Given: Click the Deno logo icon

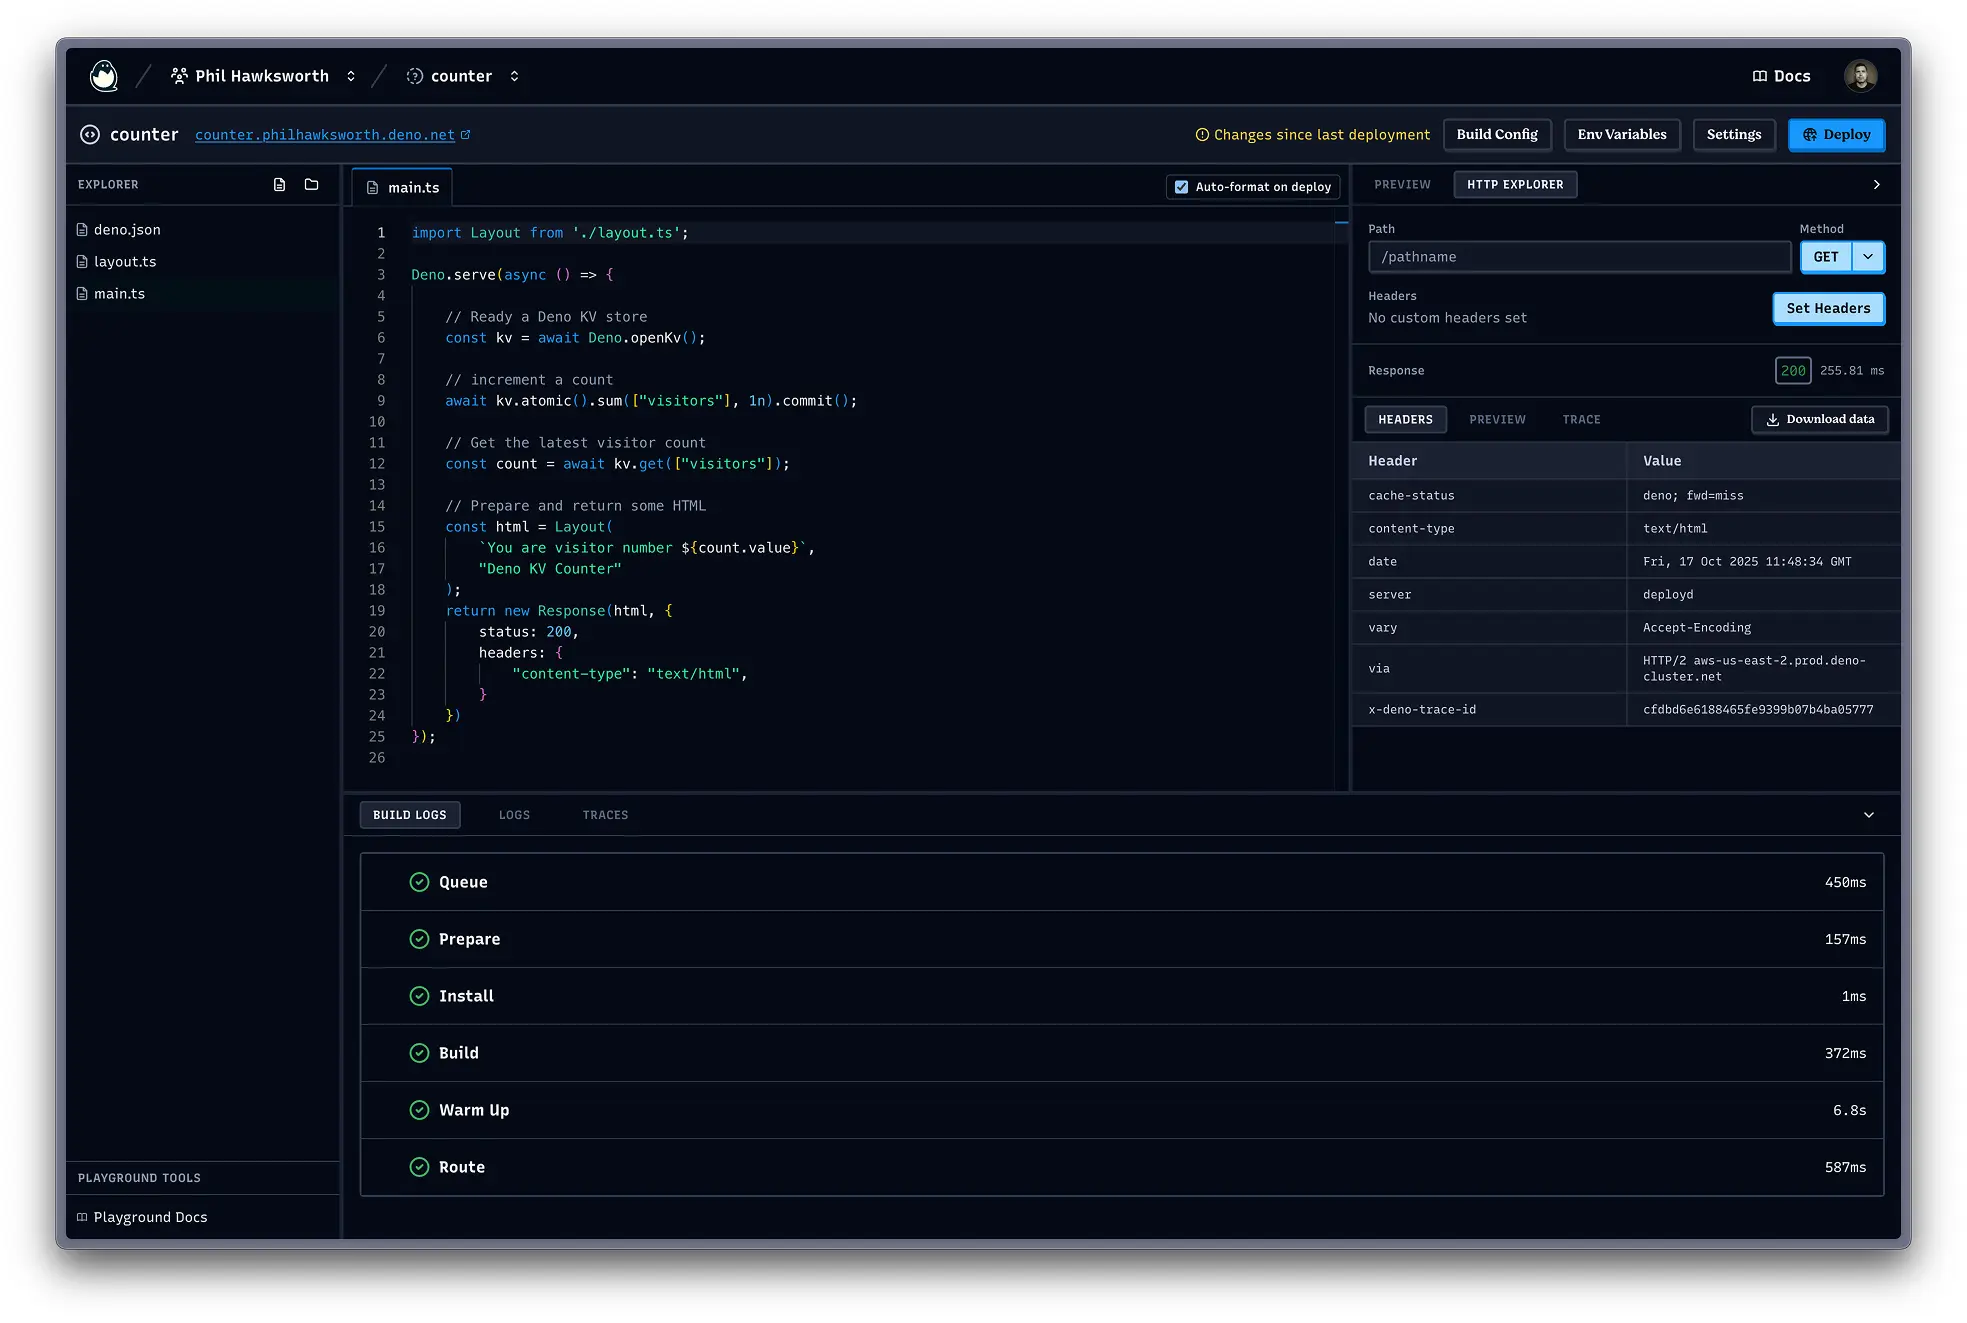Looking at the screenshot, I should pos(103,76).
